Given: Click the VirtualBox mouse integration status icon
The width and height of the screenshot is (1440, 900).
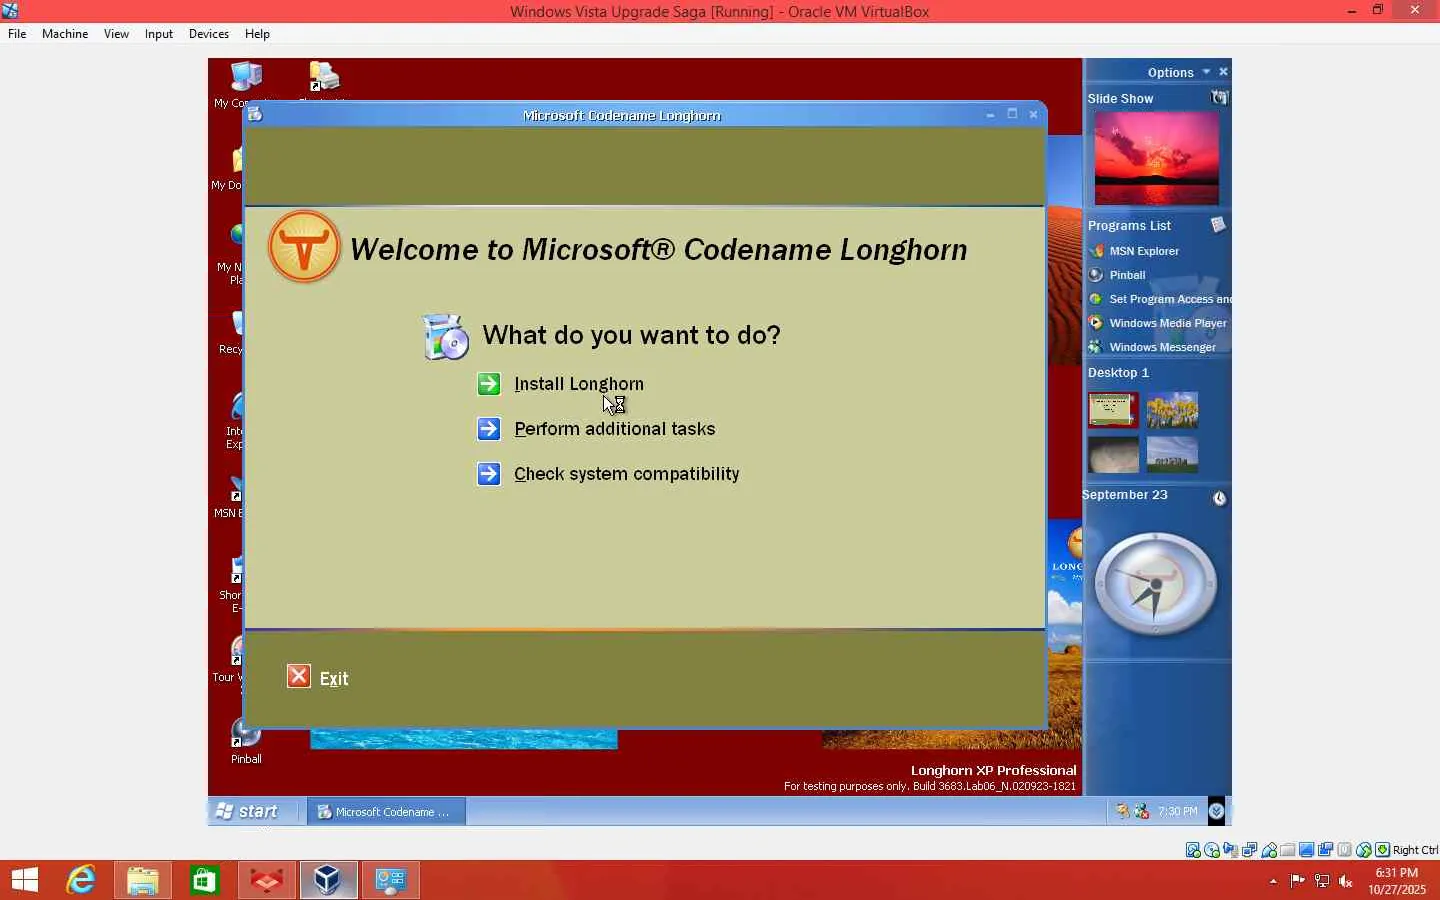Looking at the screenshot, I should 1364,850.
